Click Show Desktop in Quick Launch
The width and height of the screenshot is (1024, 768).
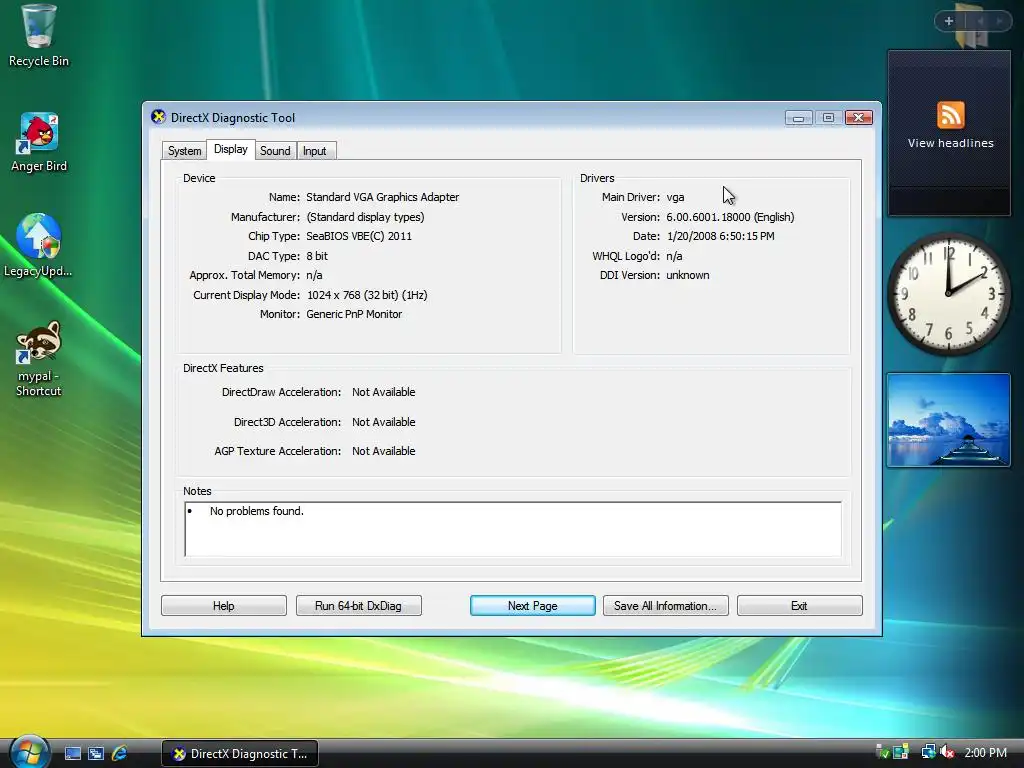72,754
